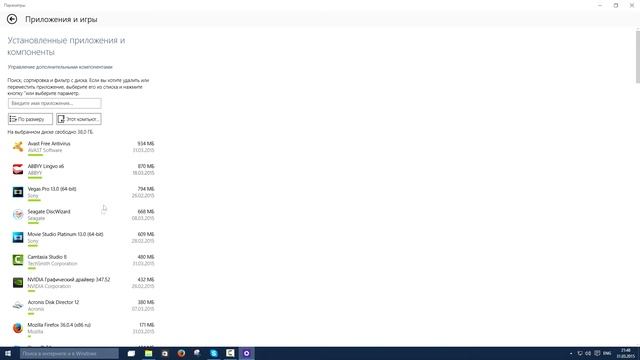
Task: Click the 'Приложения и игры' page title
Action: click(61, 19)
